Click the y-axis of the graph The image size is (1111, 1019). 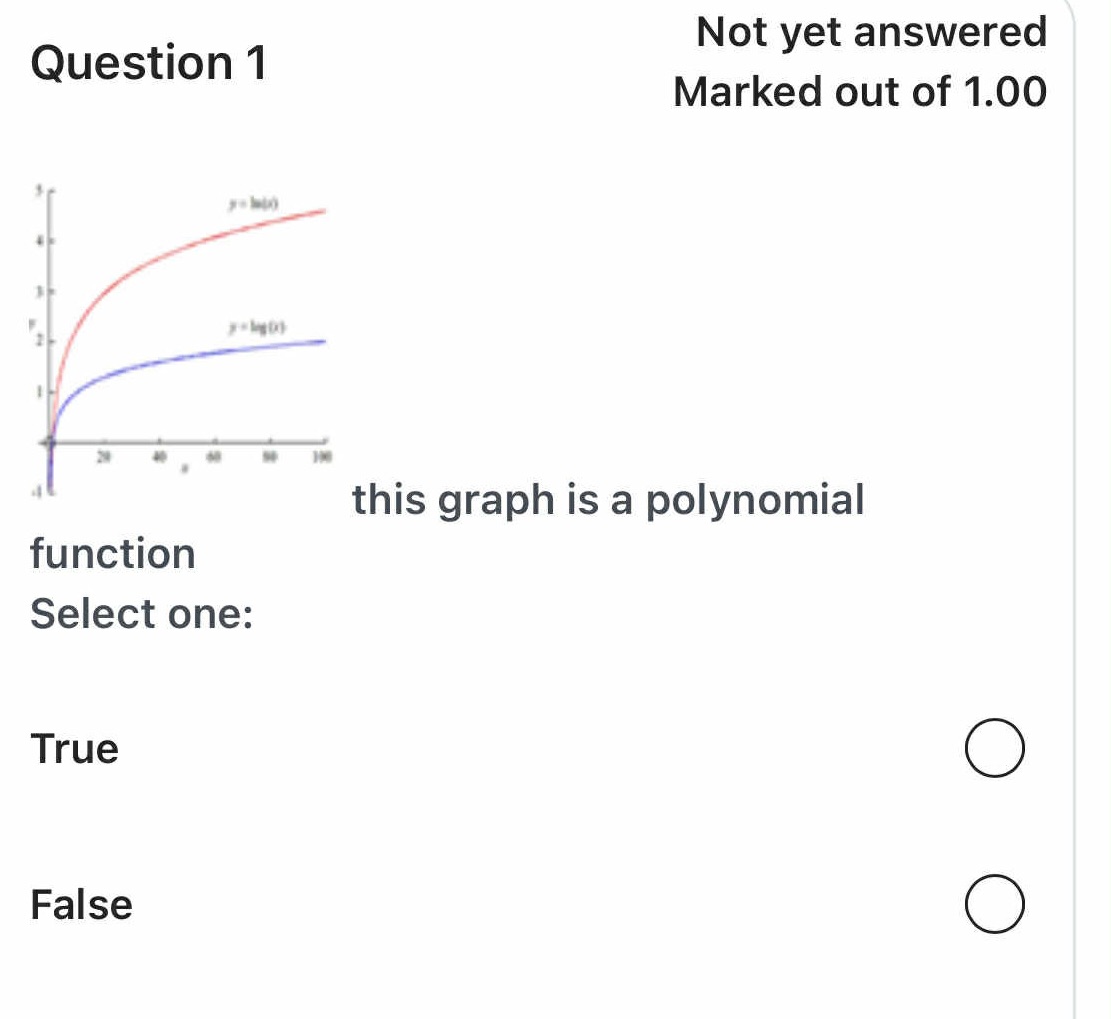tap(50, 300)
